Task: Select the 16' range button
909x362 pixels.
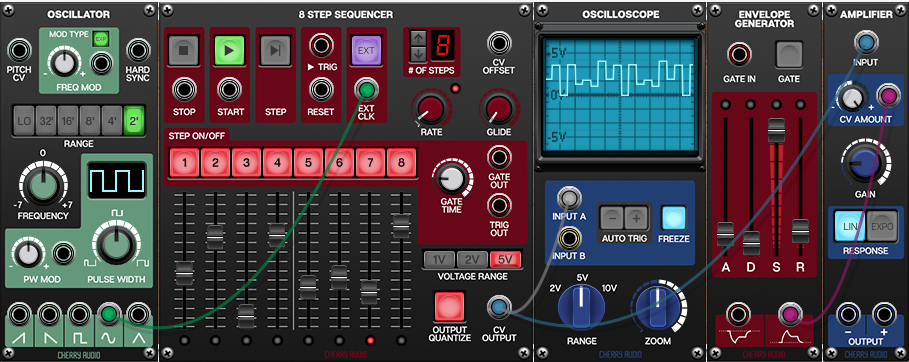Action: point(68,121)
